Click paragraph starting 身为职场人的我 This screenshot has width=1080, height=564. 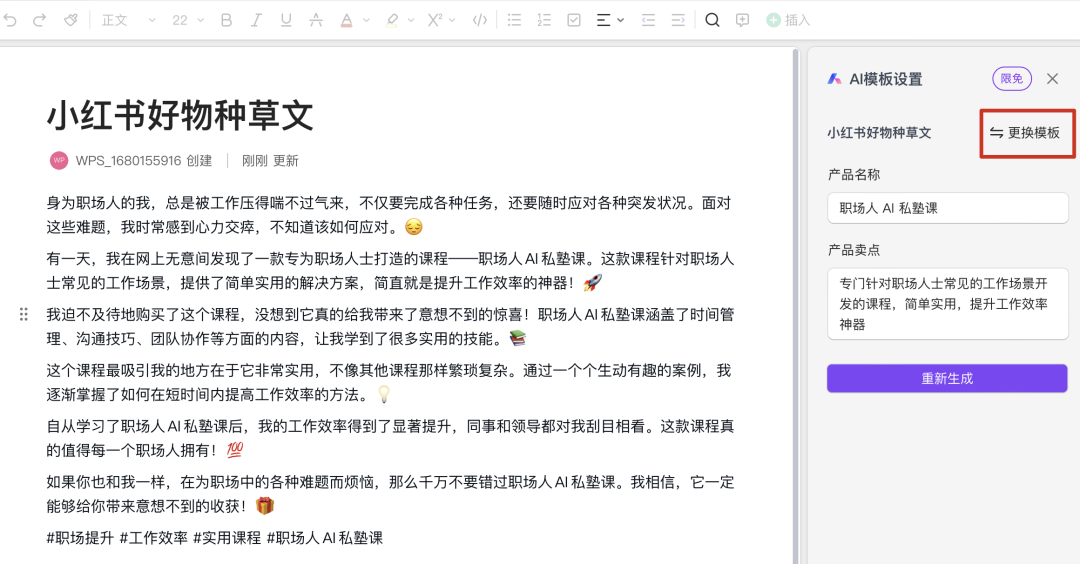click(x=390, y=215)
